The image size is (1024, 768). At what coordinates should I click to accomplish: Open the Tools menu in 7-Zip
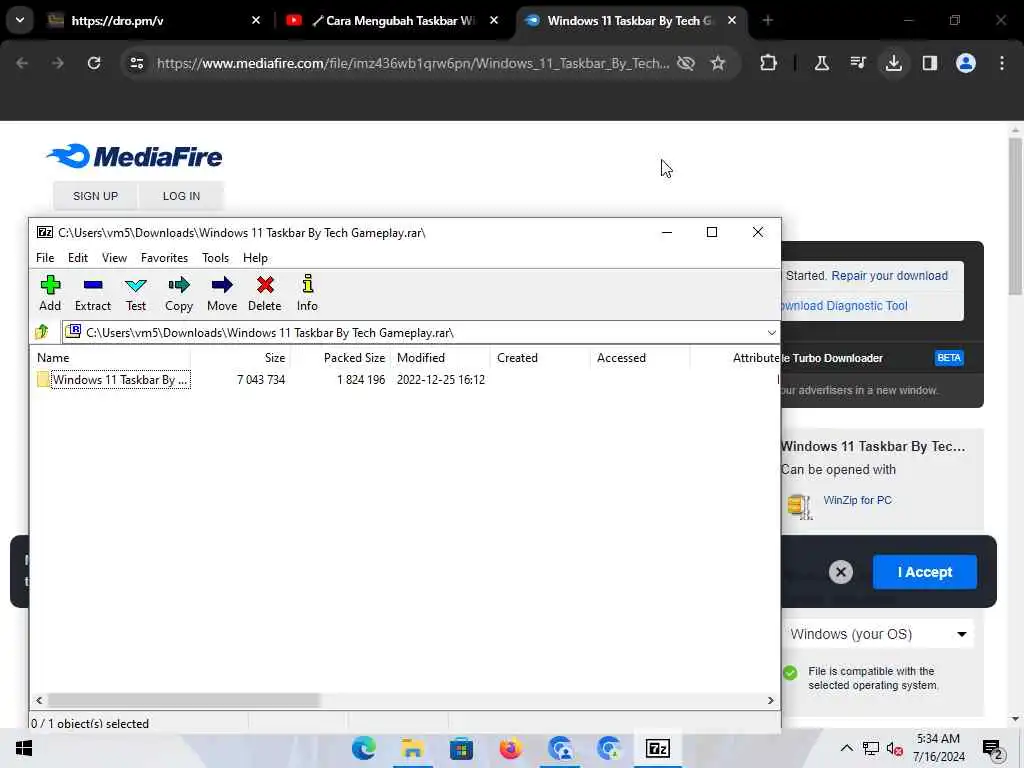click(216, 258)
